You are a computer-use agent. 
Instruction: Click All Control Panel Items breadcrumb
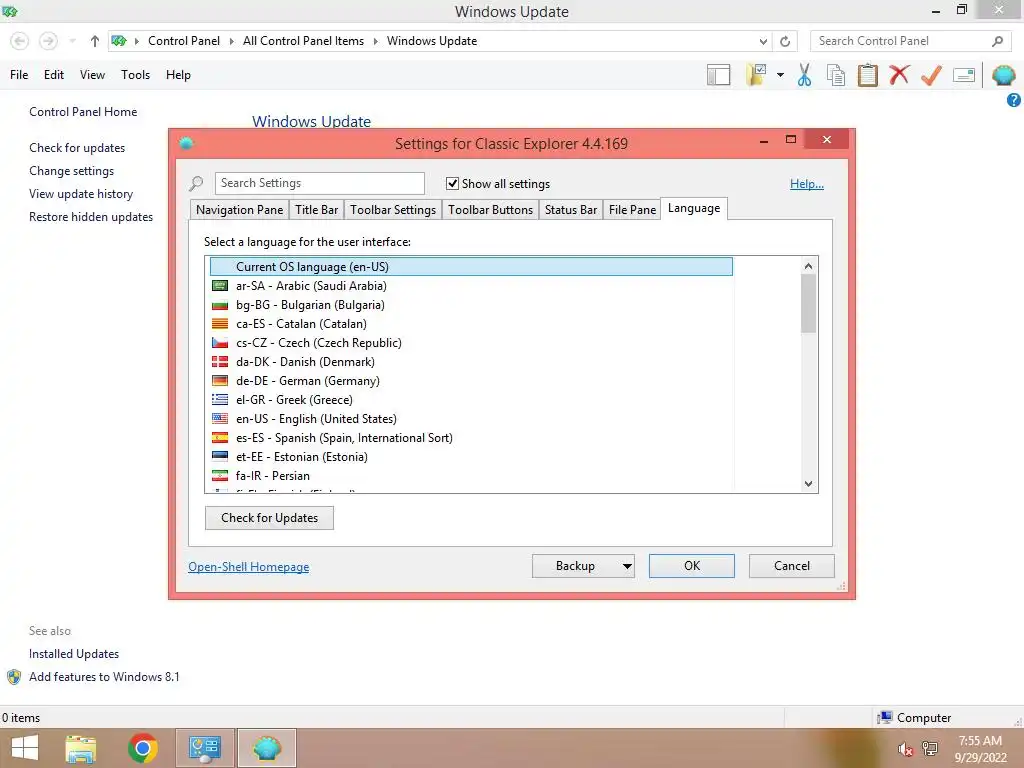(304, 41)
